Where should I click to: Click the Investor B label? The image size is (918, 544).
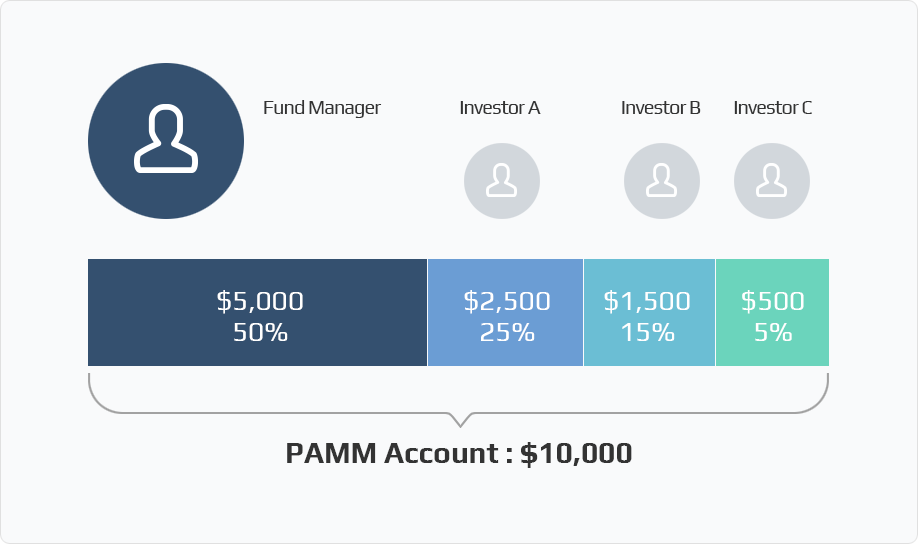pyautogui.click(x=660, y=108)
